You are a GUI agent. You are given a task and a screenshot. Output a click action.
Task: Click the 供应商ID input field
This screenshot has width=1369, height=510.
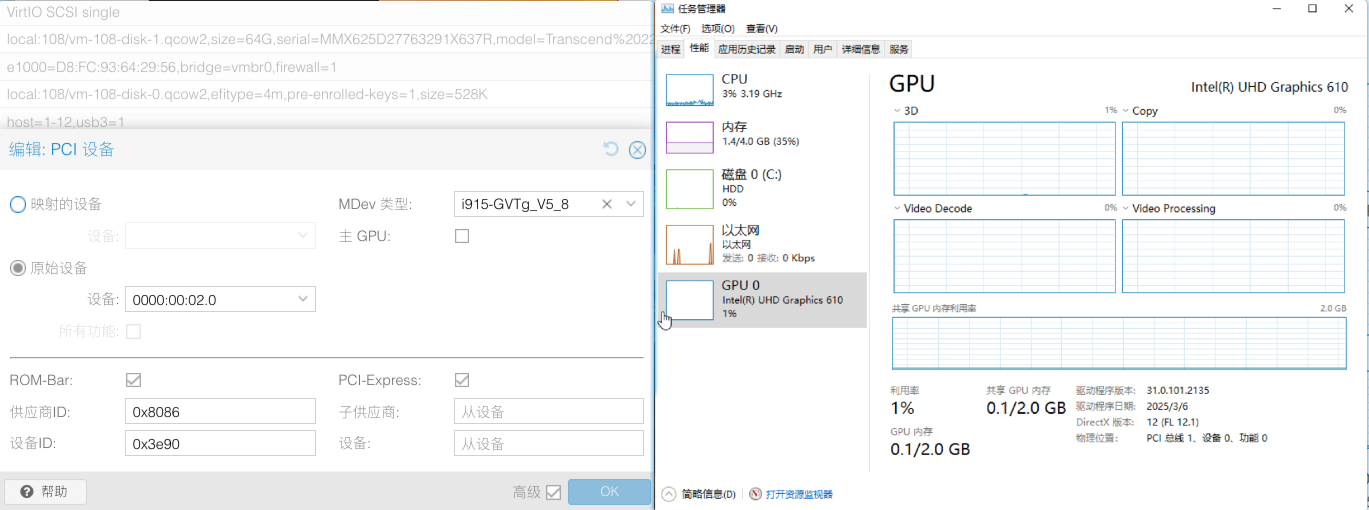click(220, 412)
